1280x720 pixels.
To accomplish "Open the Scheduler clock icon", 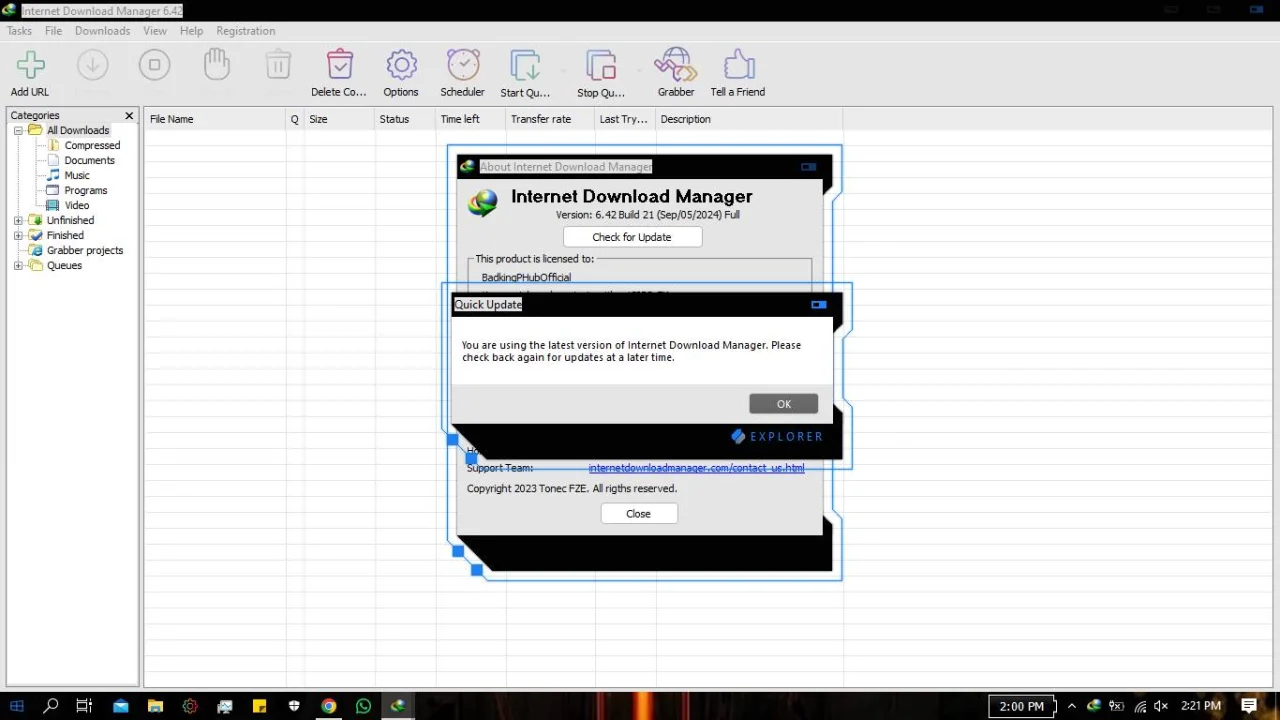I will [463, 66].
